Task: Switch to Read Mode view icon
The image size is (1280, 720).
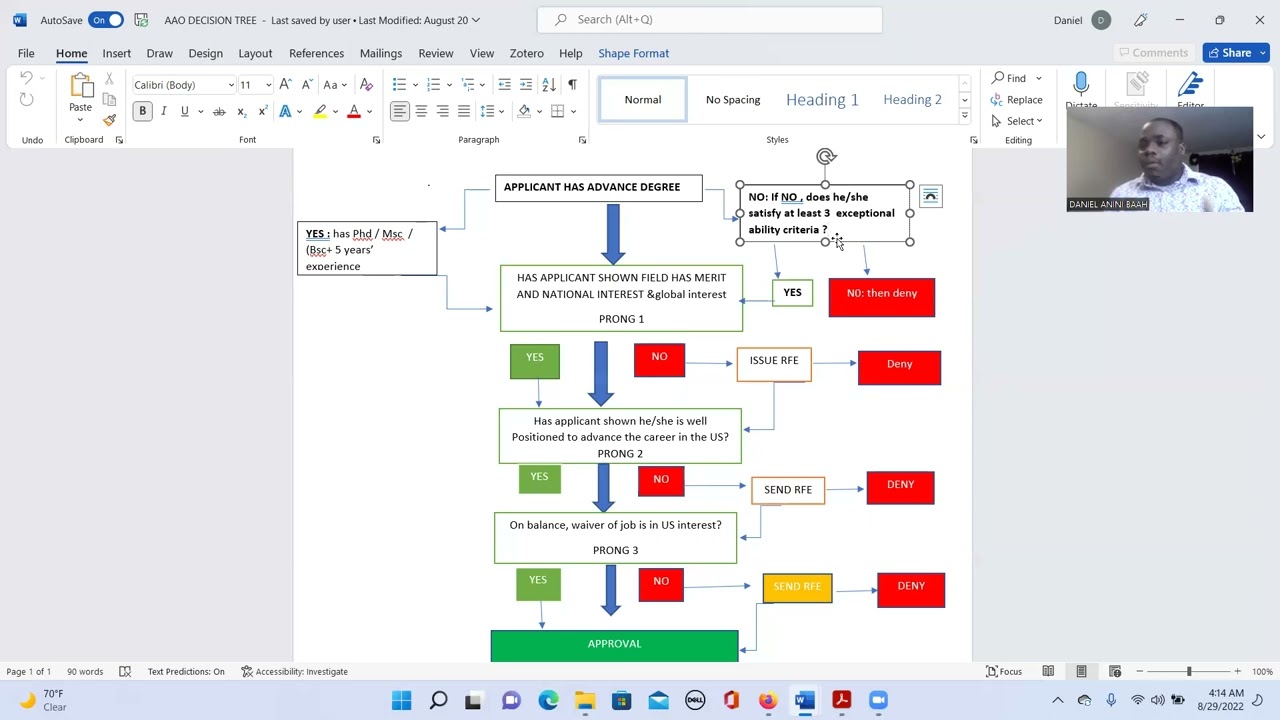Action: [x=1048, y=671]
